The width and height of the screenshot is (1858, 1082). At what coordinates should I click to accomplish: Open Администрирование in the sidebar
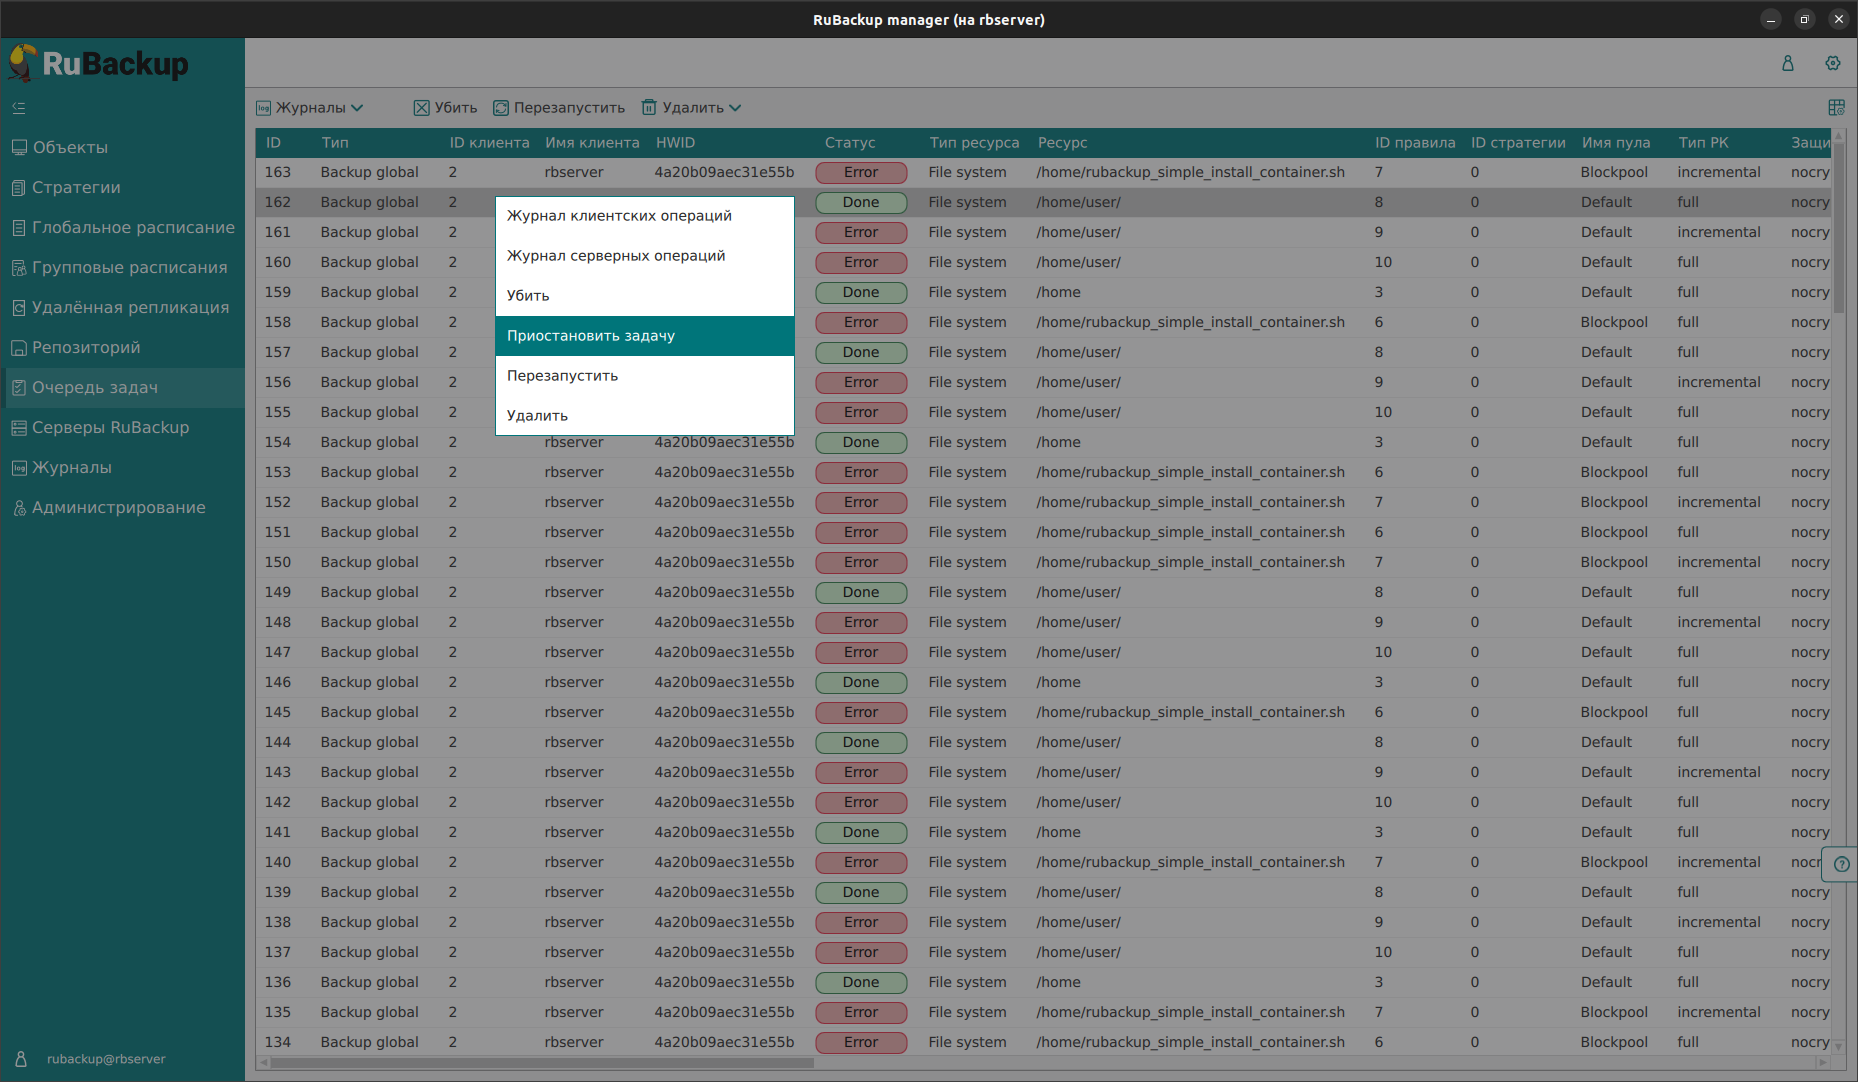point(118,508)
